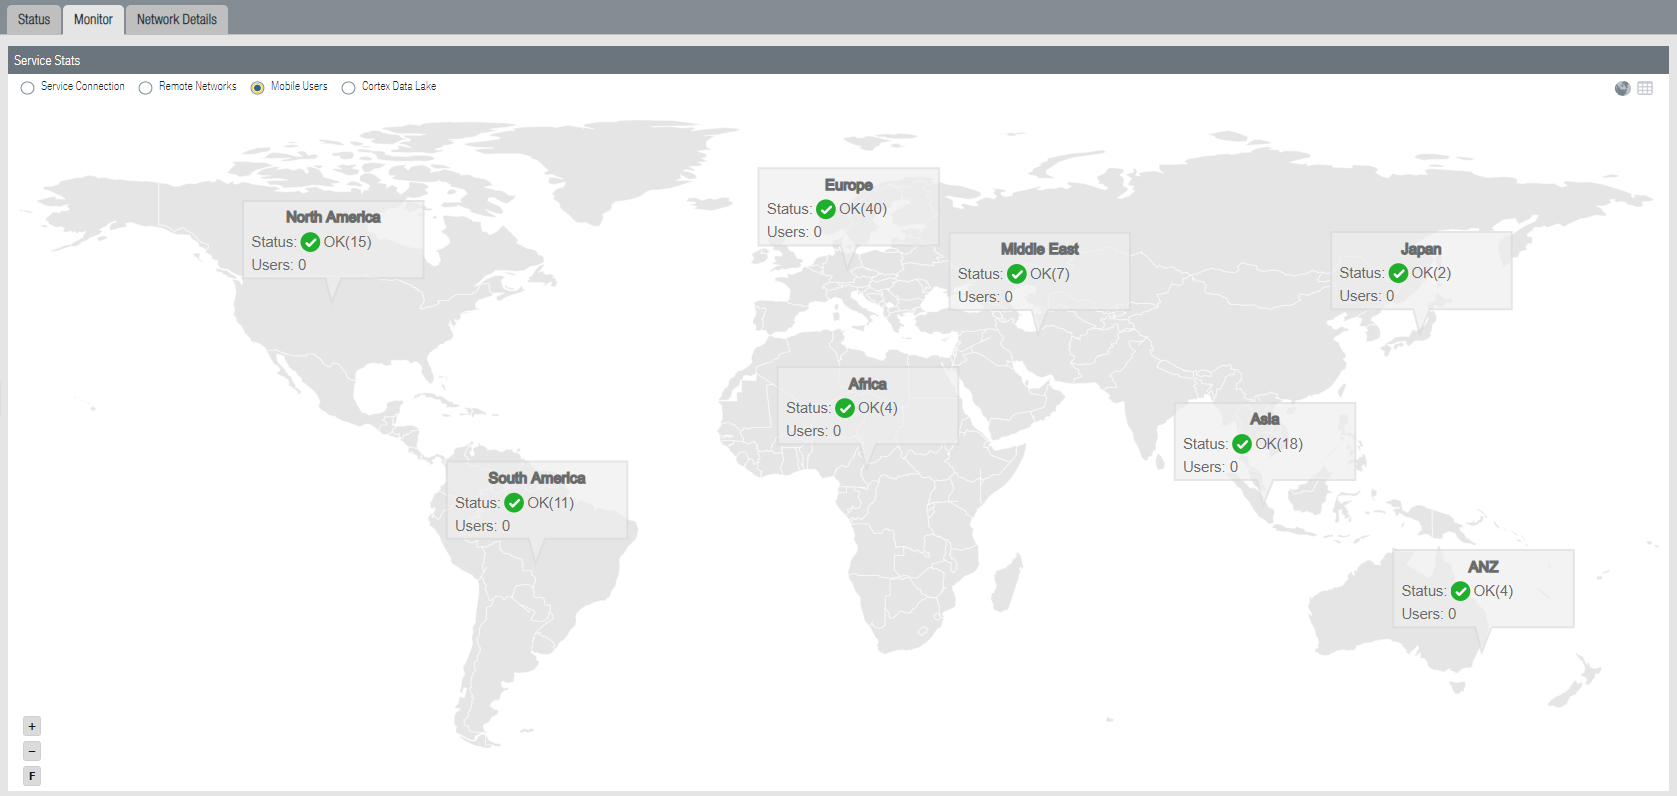Image resolution: width=1677 pixels, height=796 pixels.
Task: Open the Monitor tab
Action: pos(93,19)
